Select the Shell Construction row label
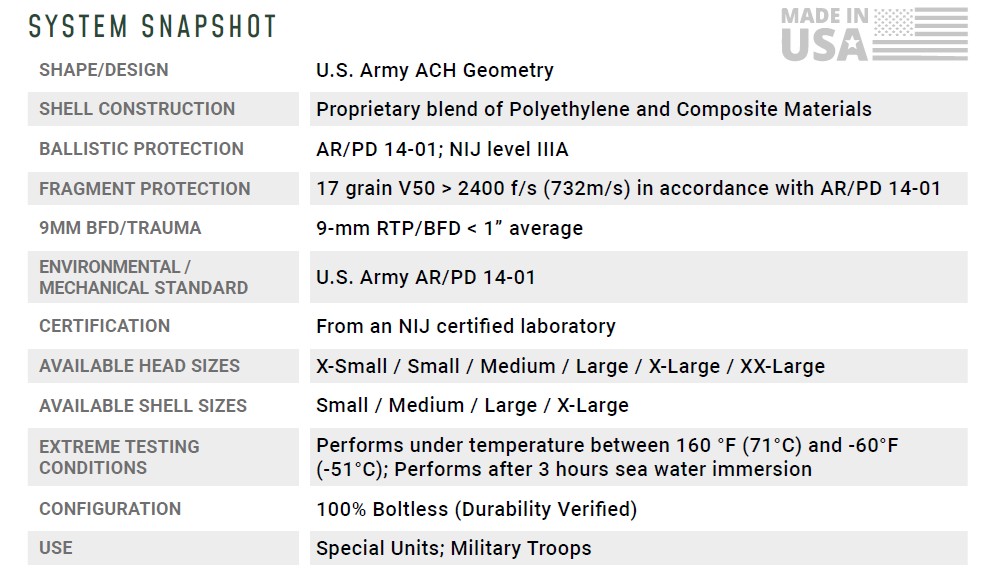The height and width of the screenshot is (579, 1004). click(x=137, y=109)
